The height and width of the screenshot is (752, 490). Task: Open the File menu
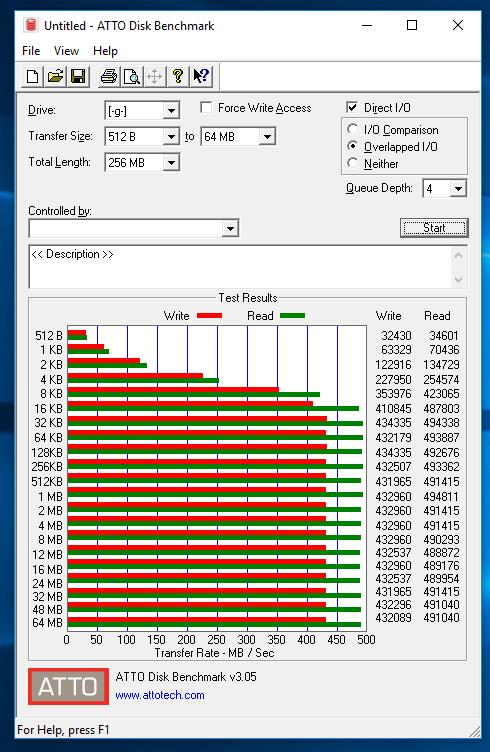[x=31, y=51]
